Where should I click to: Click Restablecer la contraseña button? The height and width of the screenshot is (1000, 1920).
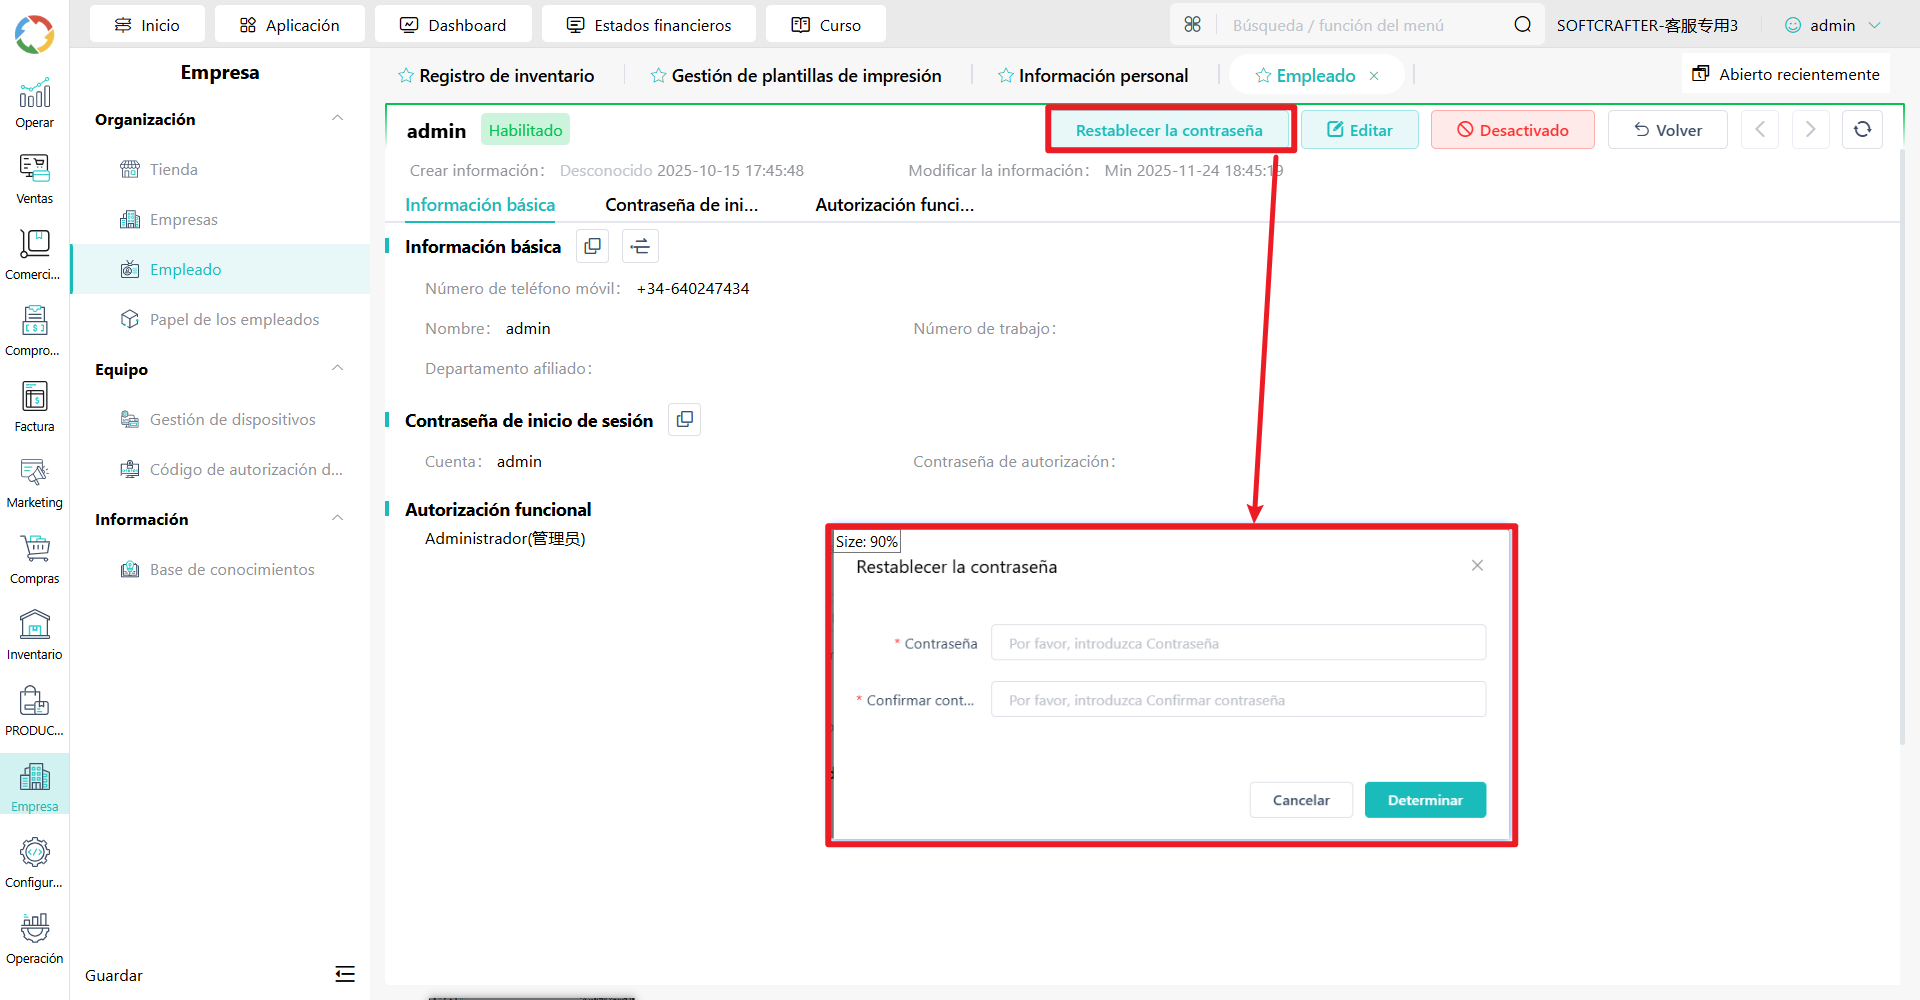point(1169,130)
